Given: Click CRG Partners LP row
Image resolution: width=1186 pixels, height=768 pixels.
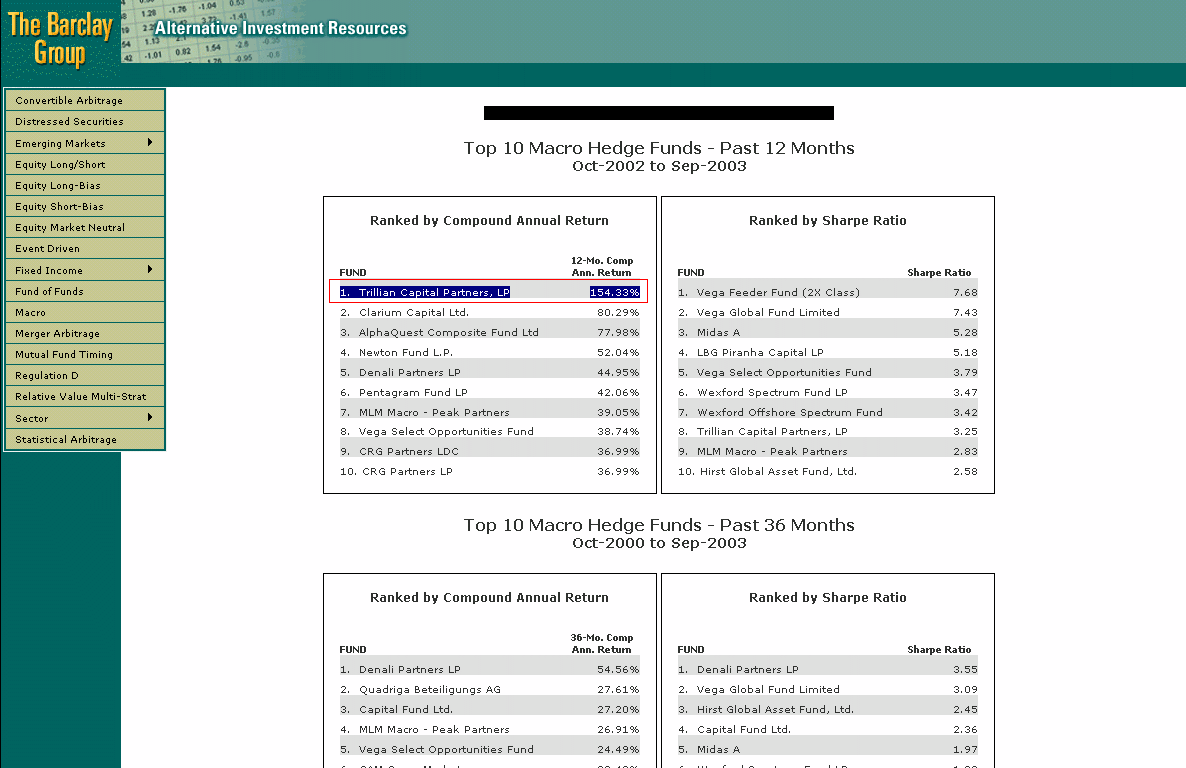Looking at the screenshot, I should 489,471.
